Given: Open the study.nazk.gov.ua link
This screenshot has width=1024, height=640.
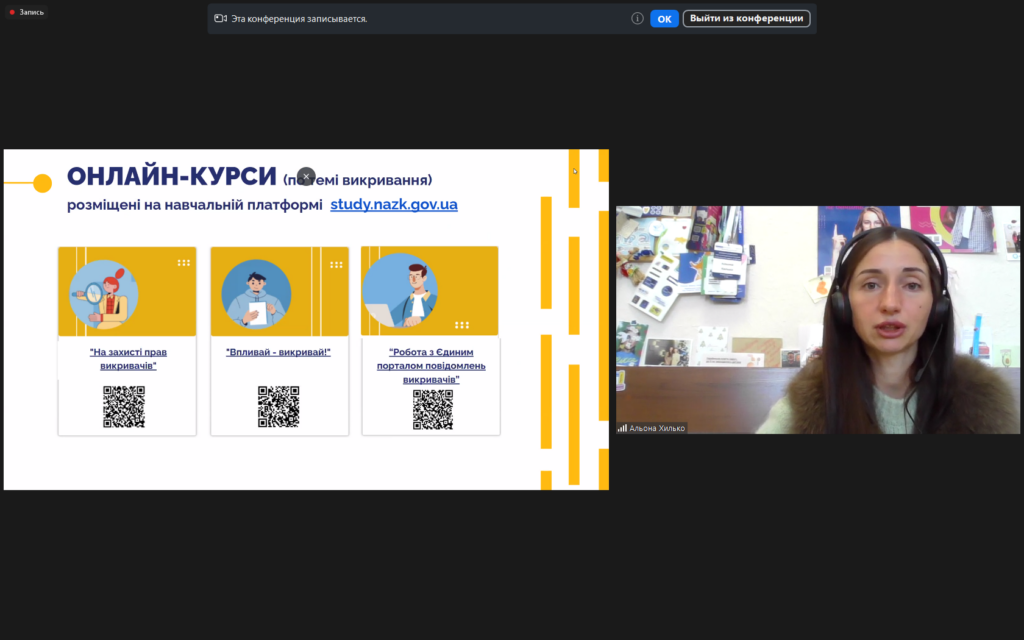Looking at the screenshot, I should coord(394,204).
